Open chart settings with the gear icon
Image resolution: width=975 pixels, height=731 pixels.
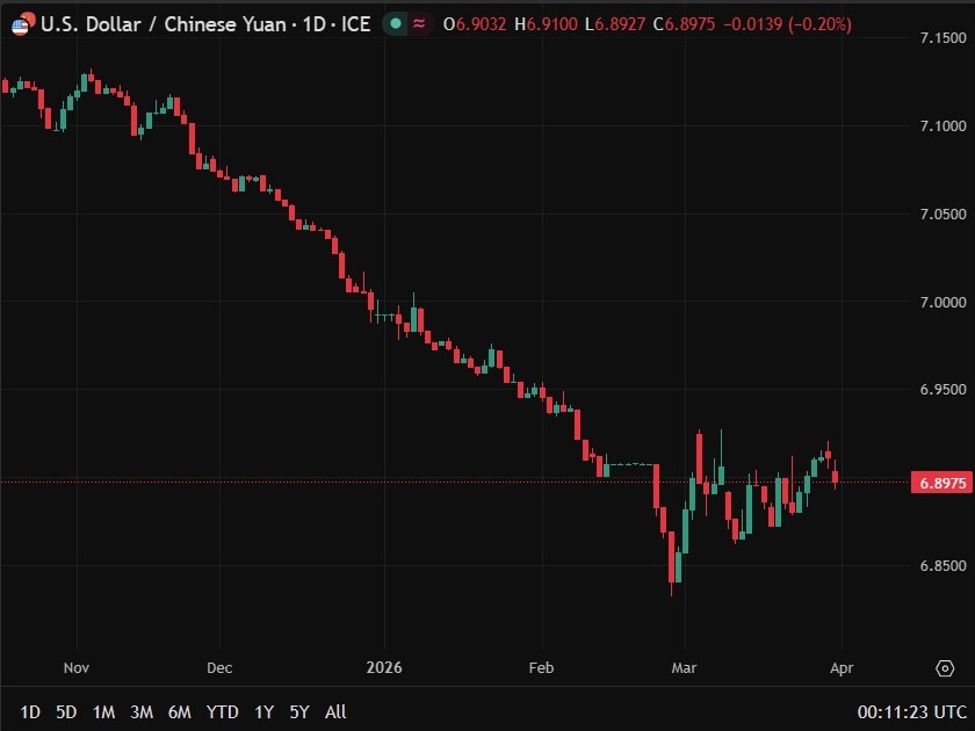point(944,668)
